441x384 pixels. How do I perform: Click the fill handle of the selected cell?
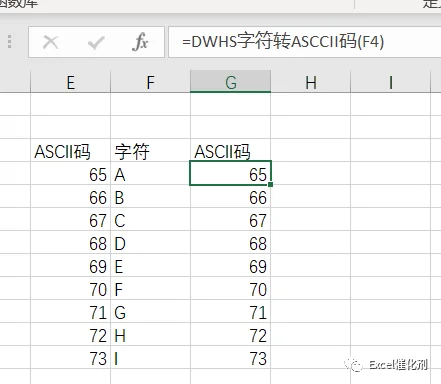pyautogui.click(x=270, y=184)
